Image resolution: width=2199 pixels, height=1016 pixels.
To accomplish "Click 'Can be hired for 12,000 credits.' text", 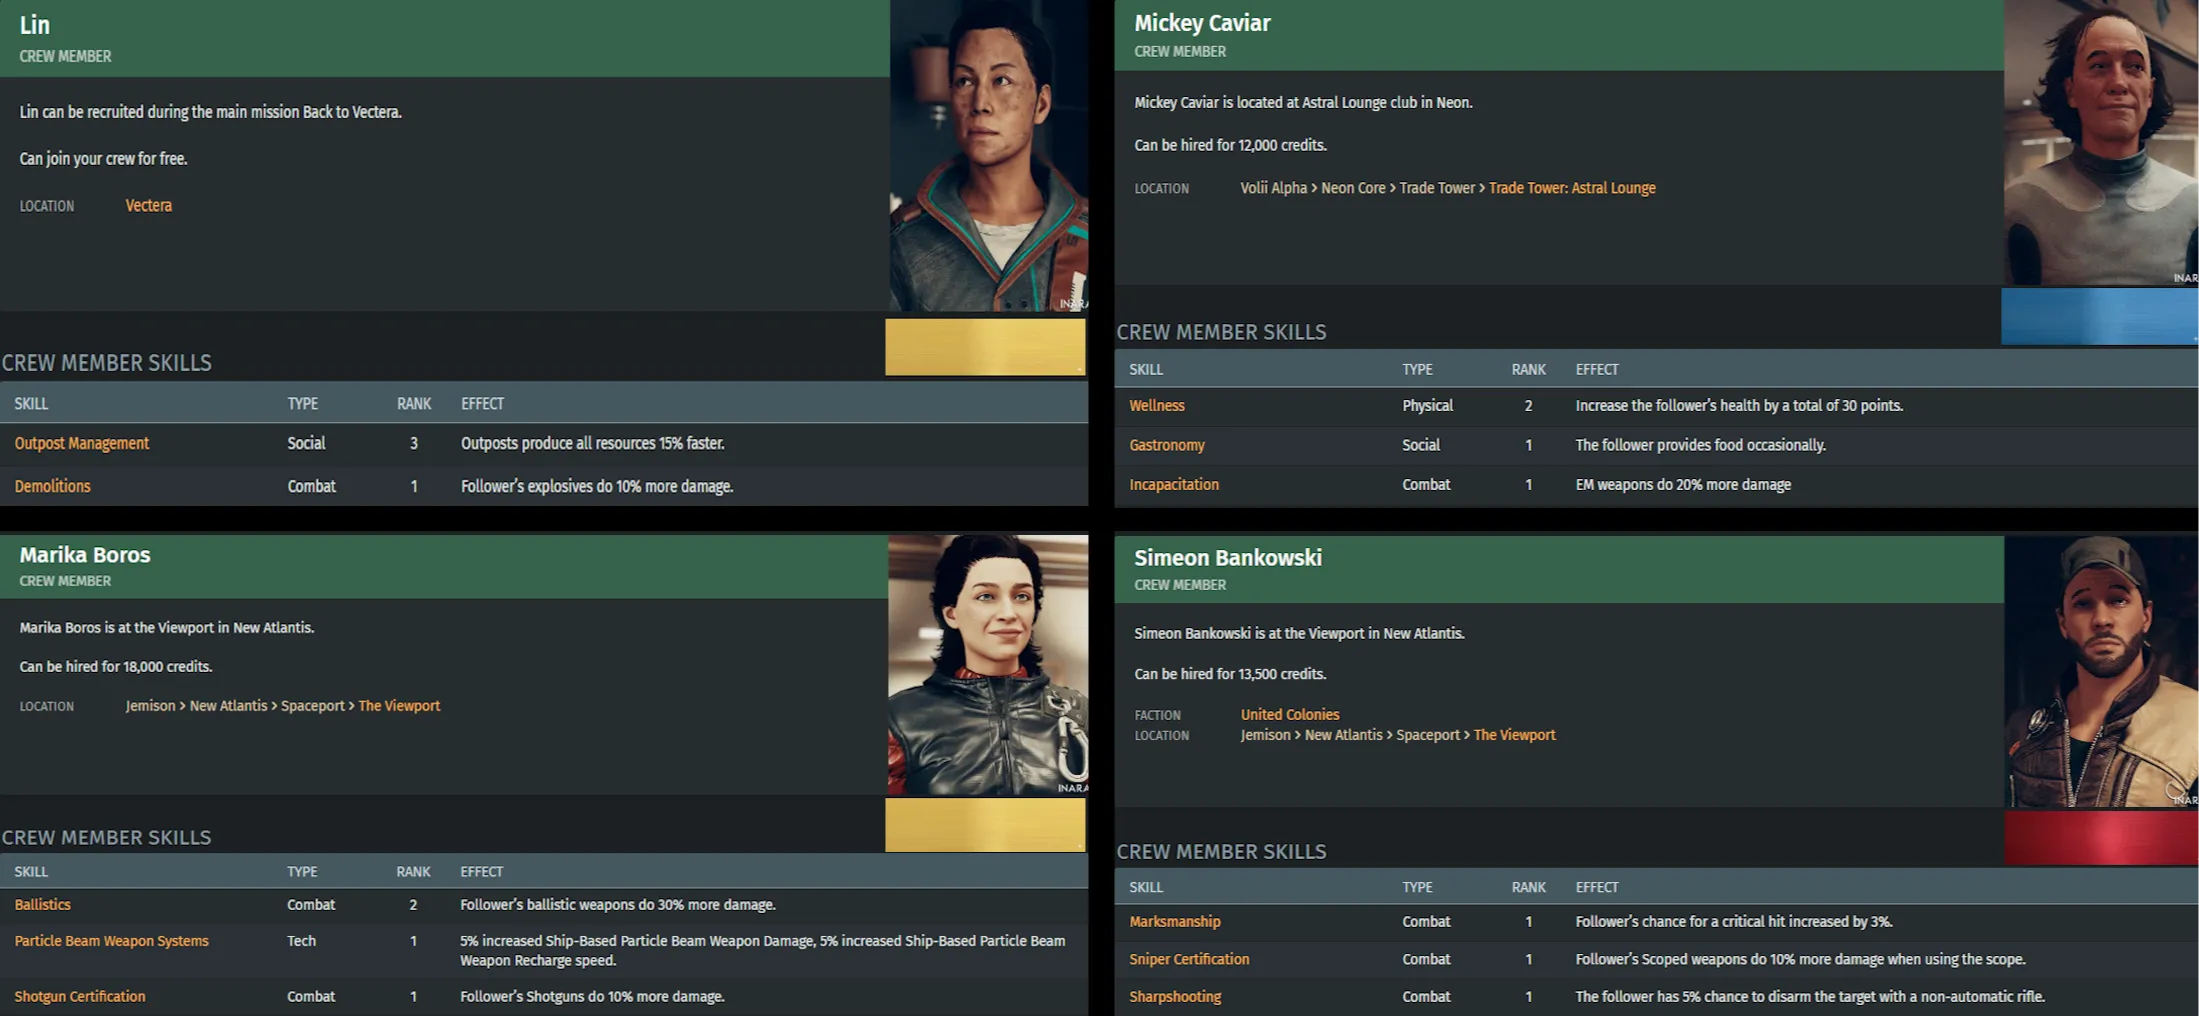I will click(1230, 145).
